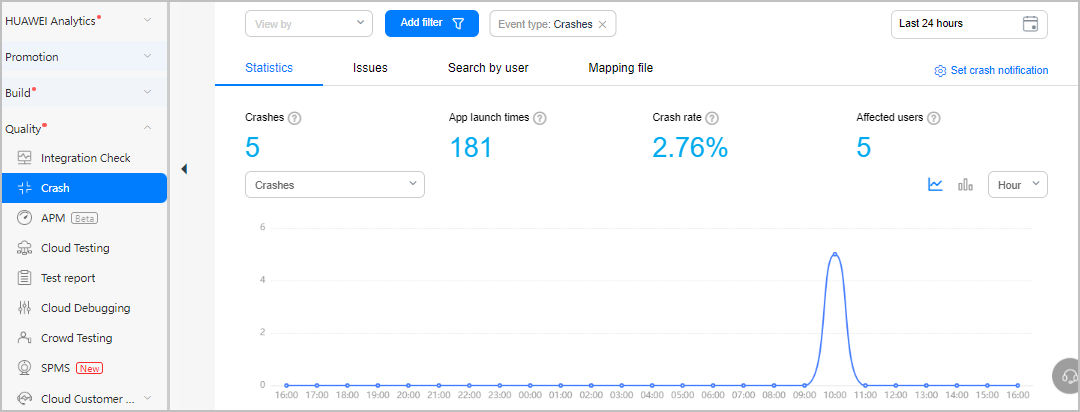Viewport: 1080px width, 412px height.
Task: Show help for Crashes metric
Action: (294, 118)
